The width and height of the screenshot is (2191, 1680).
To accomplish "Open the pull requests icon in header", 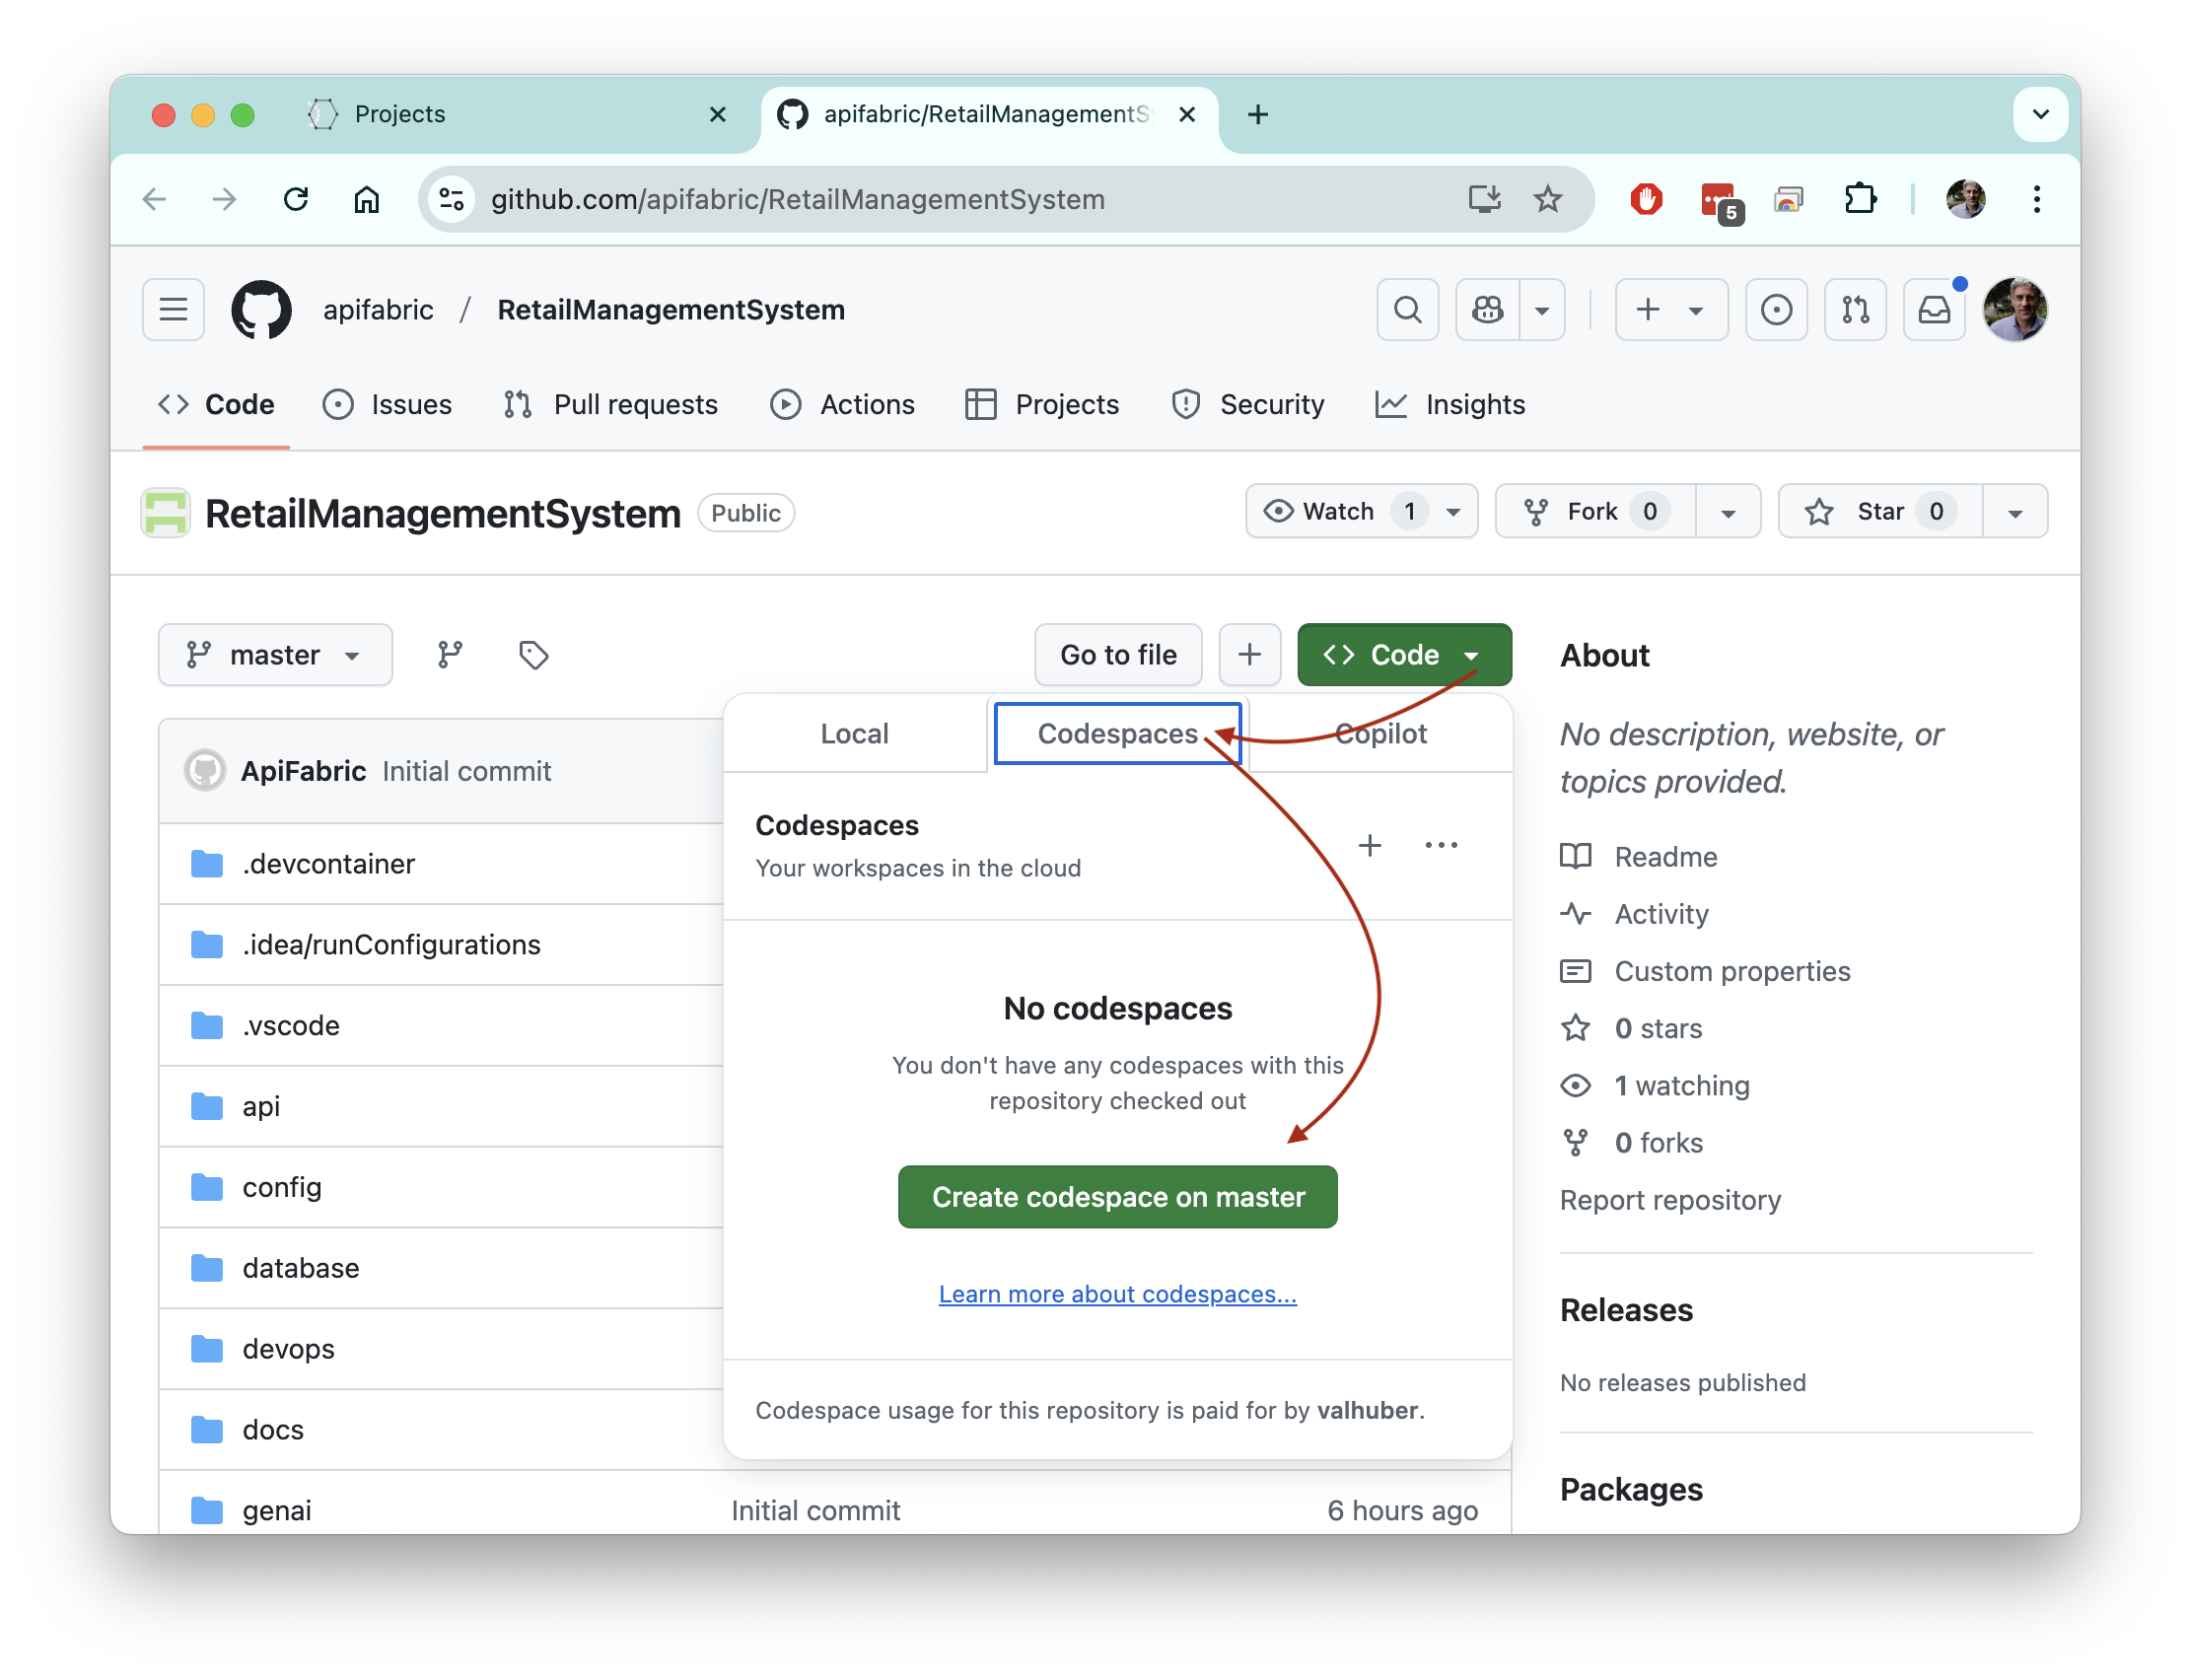I will 1855,310.
